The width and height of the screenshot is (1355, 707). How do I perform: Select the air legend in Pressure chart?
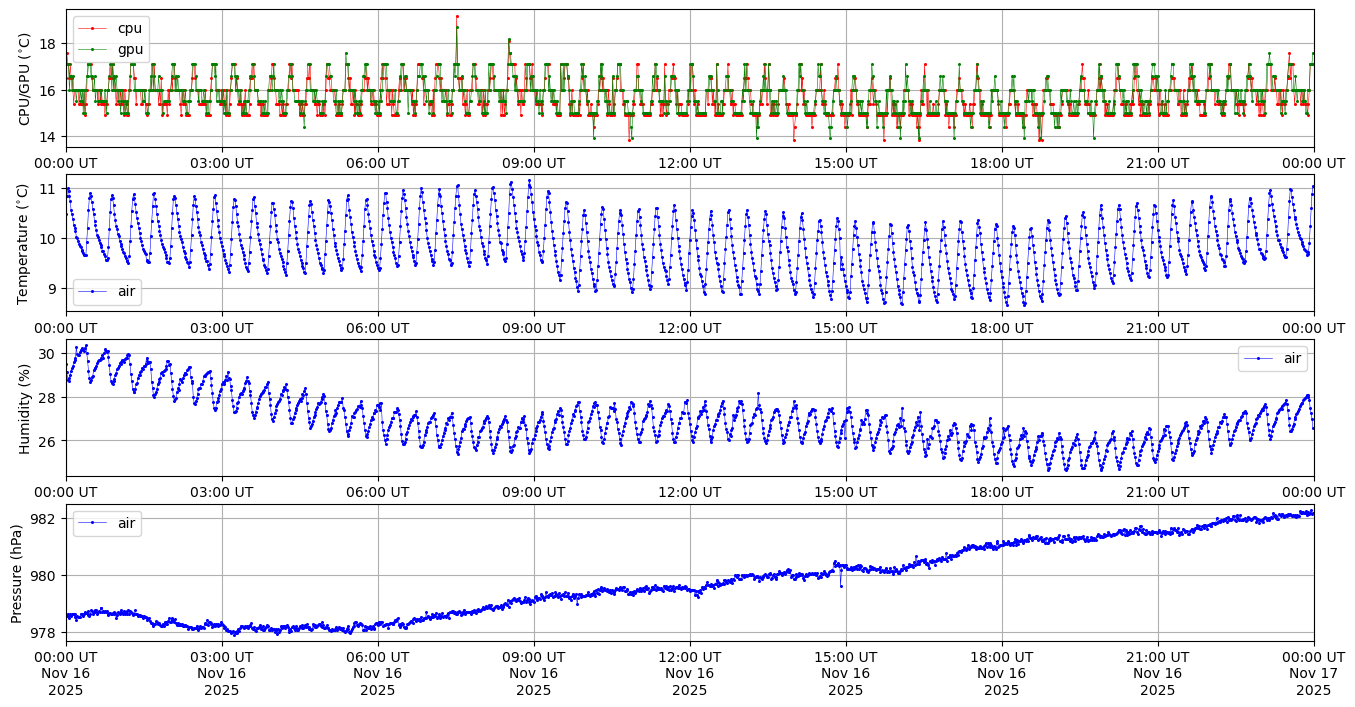[107, 523]
